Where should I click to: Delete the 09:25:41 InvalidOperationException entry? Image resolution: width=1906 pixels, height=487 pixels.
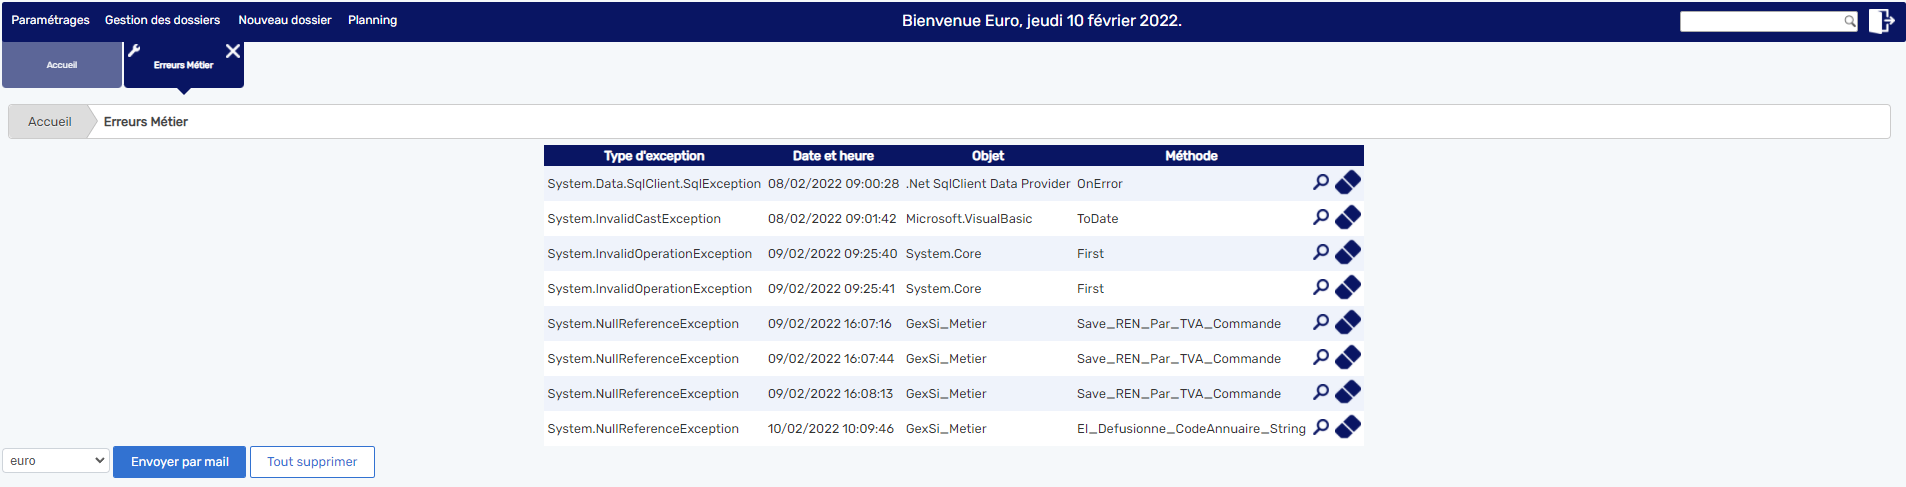coord(1348,287)
